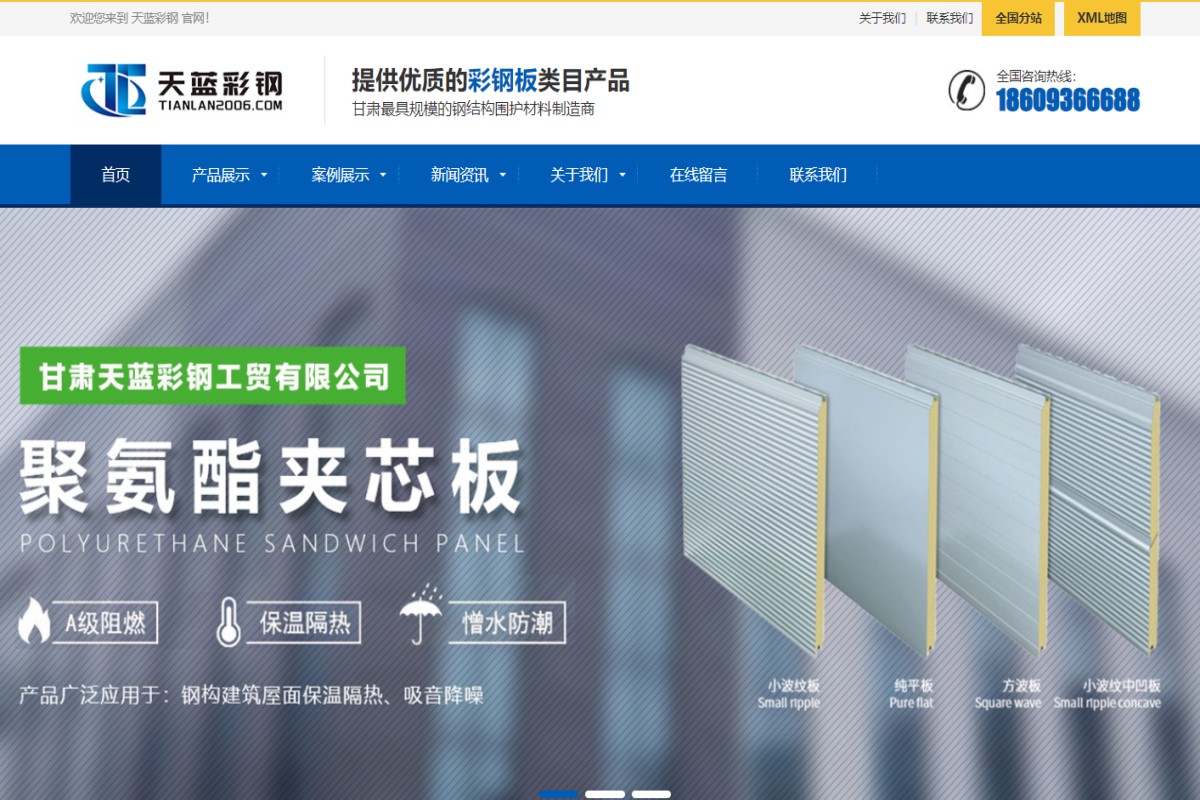Viewport: 1200px width, 800px height.
Task: Click the top bar 关于我们 link
Action: click(x=882, y=18)
